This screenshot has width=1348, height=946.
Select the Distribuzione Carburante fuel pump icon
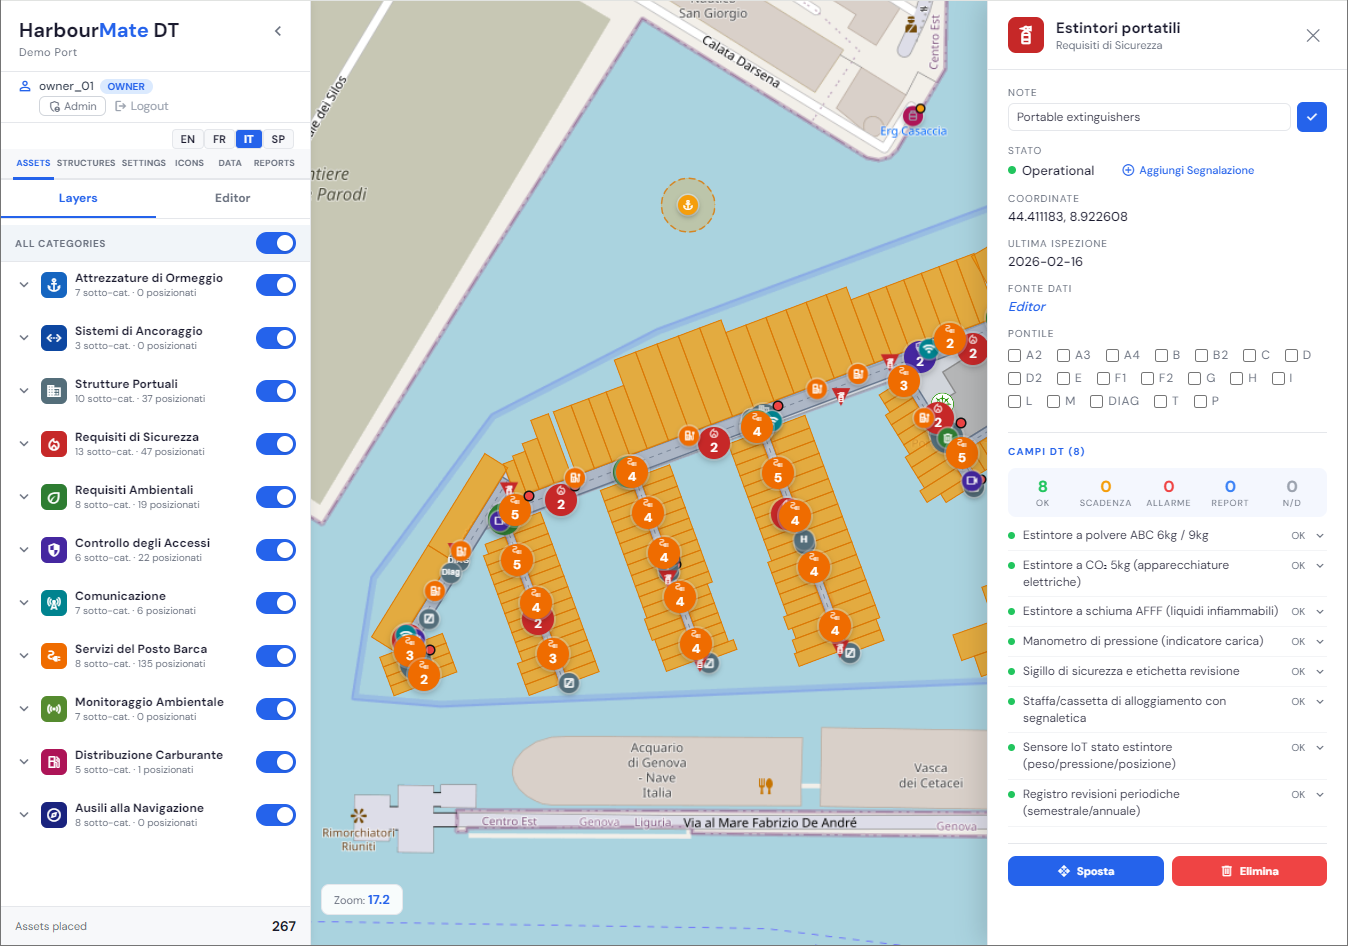coord(53,762)
